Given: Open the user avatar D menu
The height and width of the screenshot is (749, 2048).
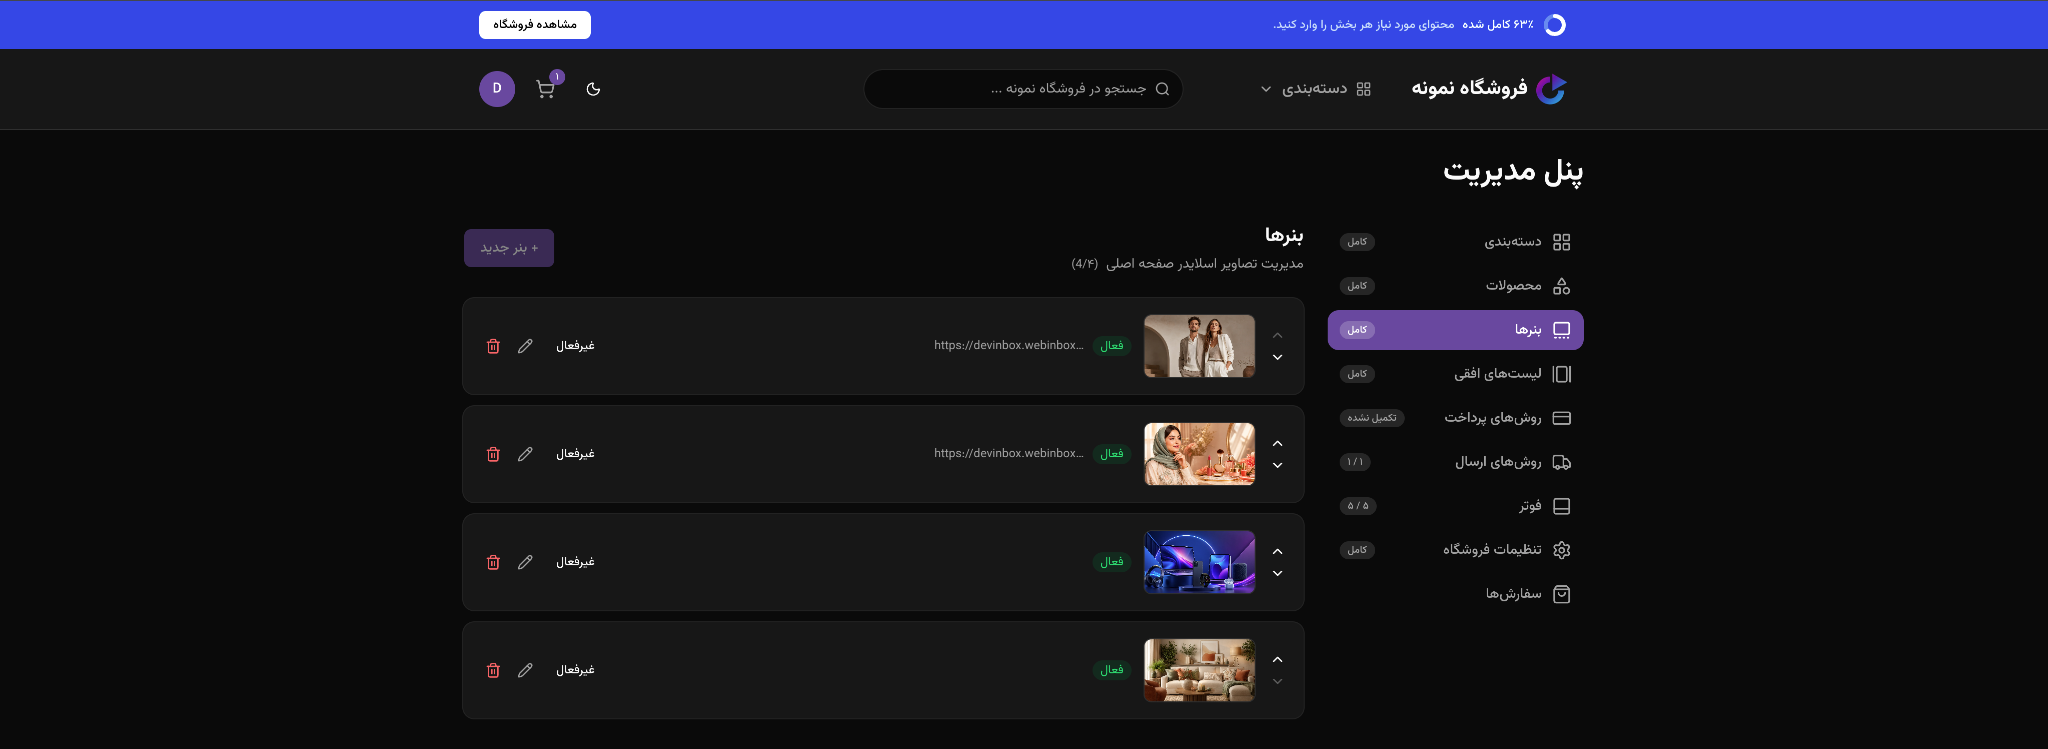Looking at the screenshot, I should point(497,89).
